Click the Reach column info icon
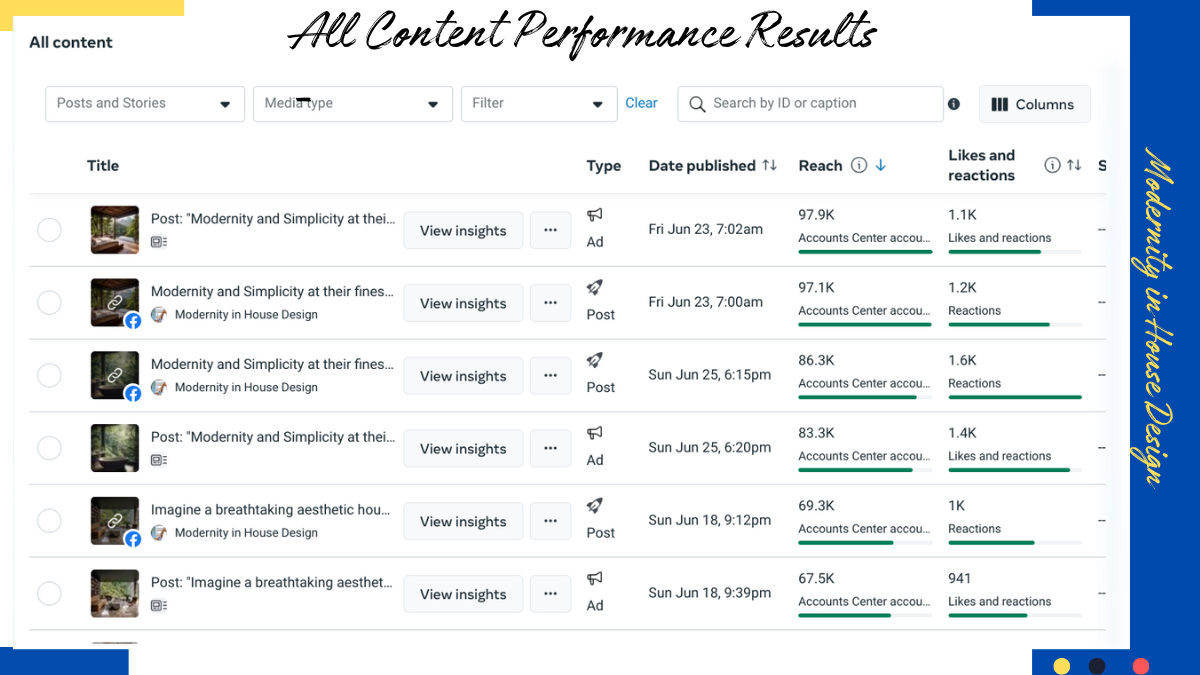The height and width of the screenshot is (675, 1200). (x=859, y=166)
